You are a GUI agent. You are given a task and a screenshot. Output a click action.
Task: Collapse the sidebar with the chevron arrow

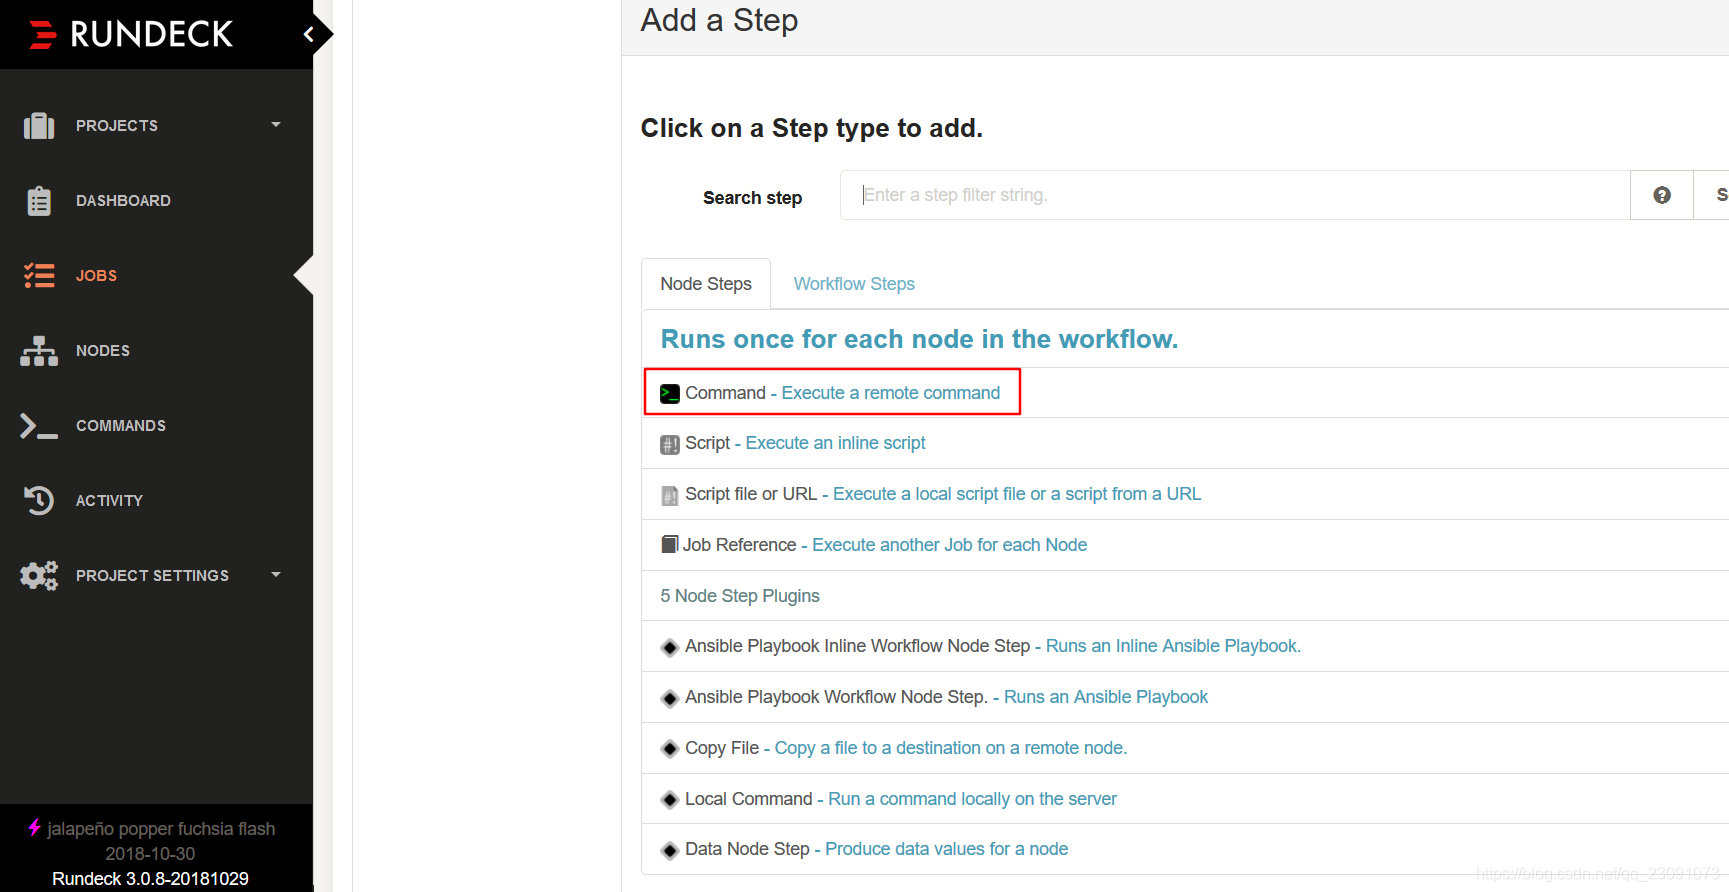click(x=309, y=35)
